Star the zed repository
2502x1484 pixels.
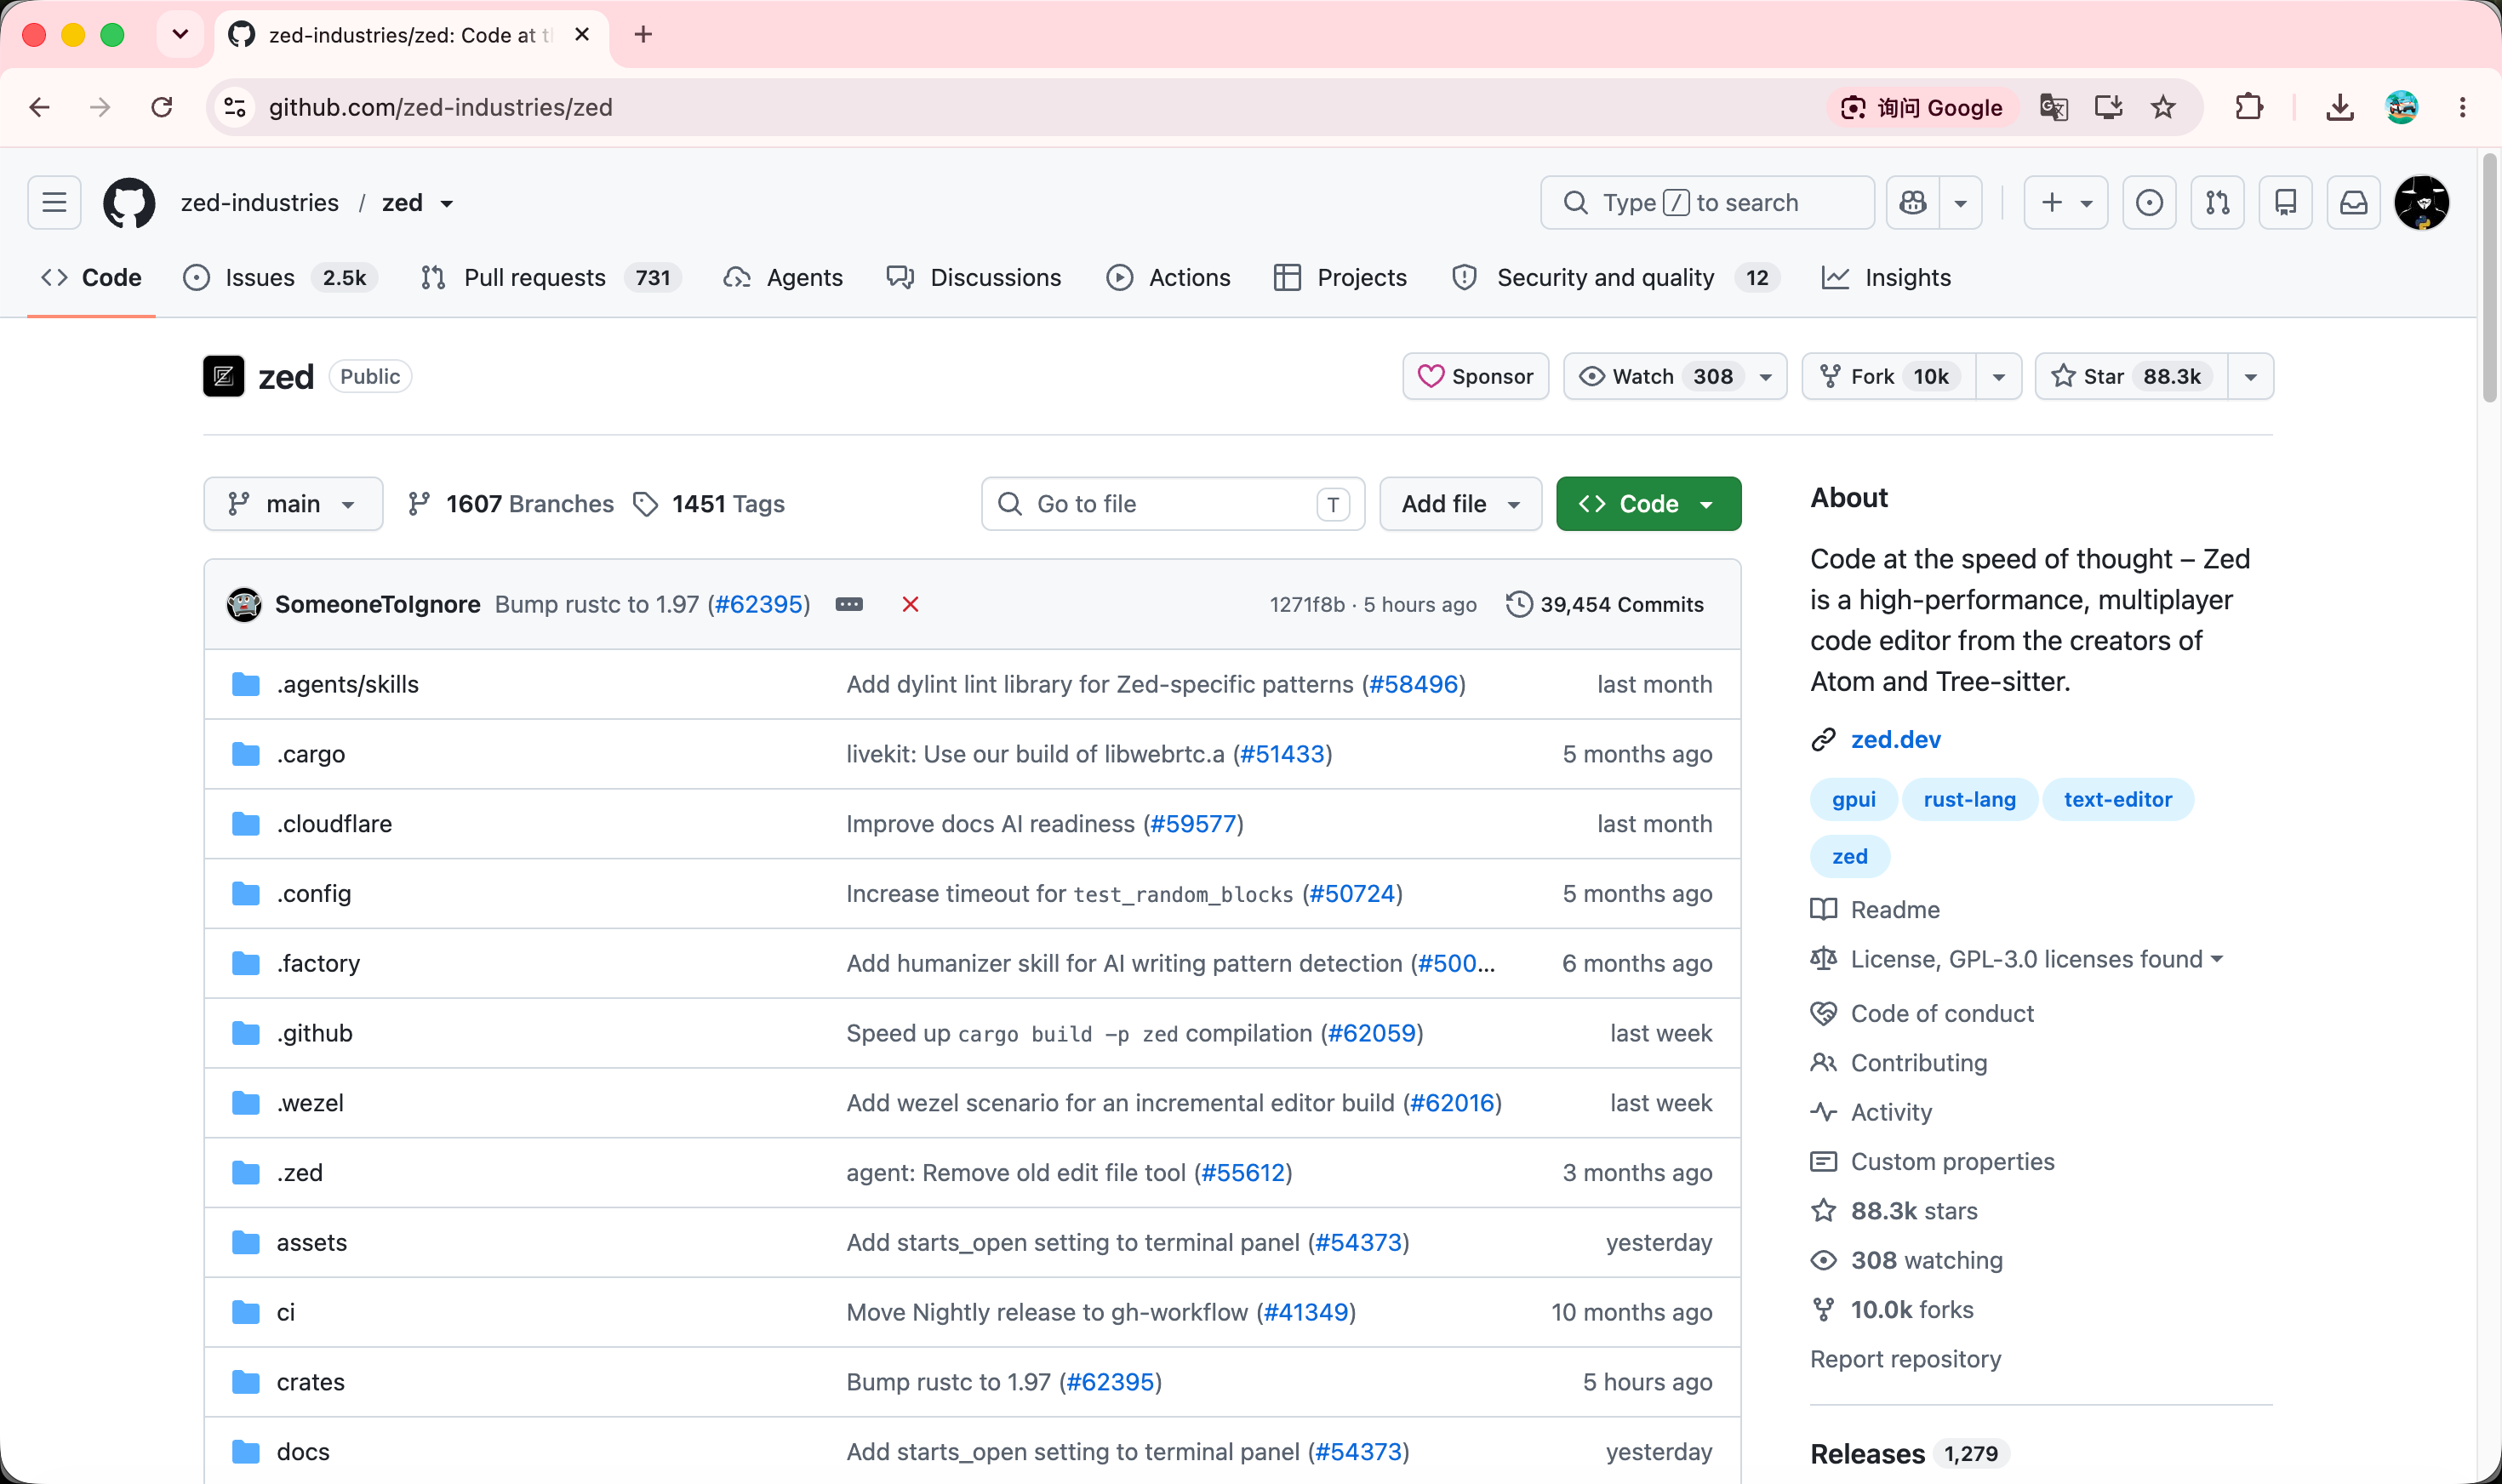click(x=2130, y=377)
